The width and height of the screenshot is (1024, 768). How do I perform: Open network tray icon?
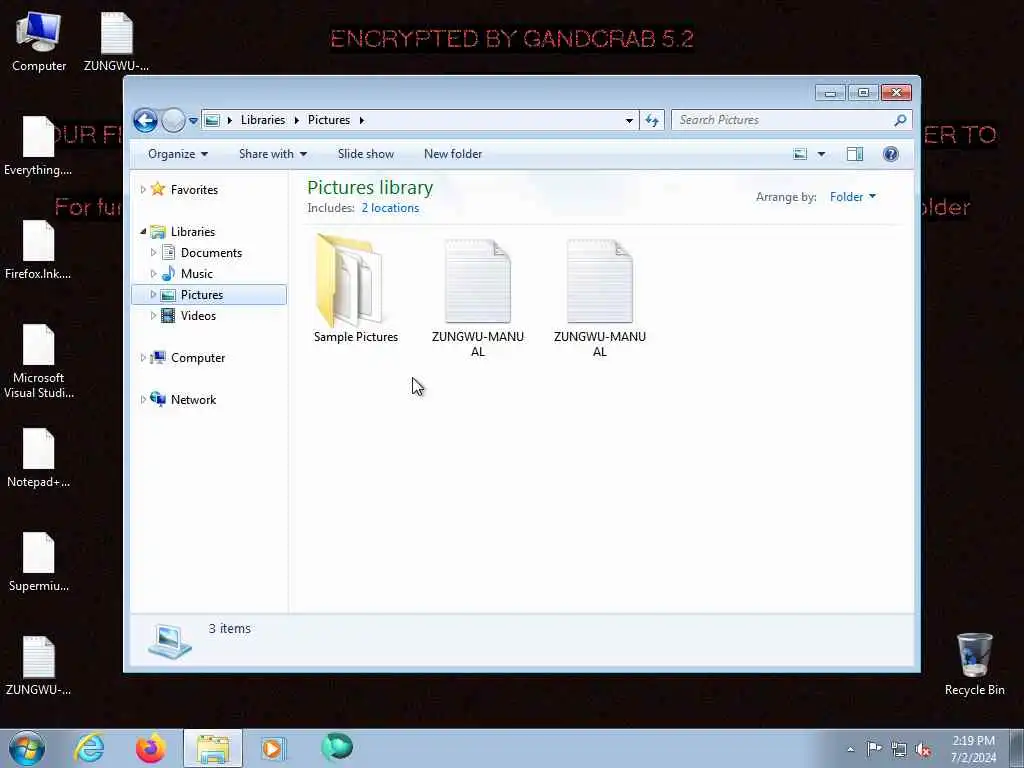point(899,750)
